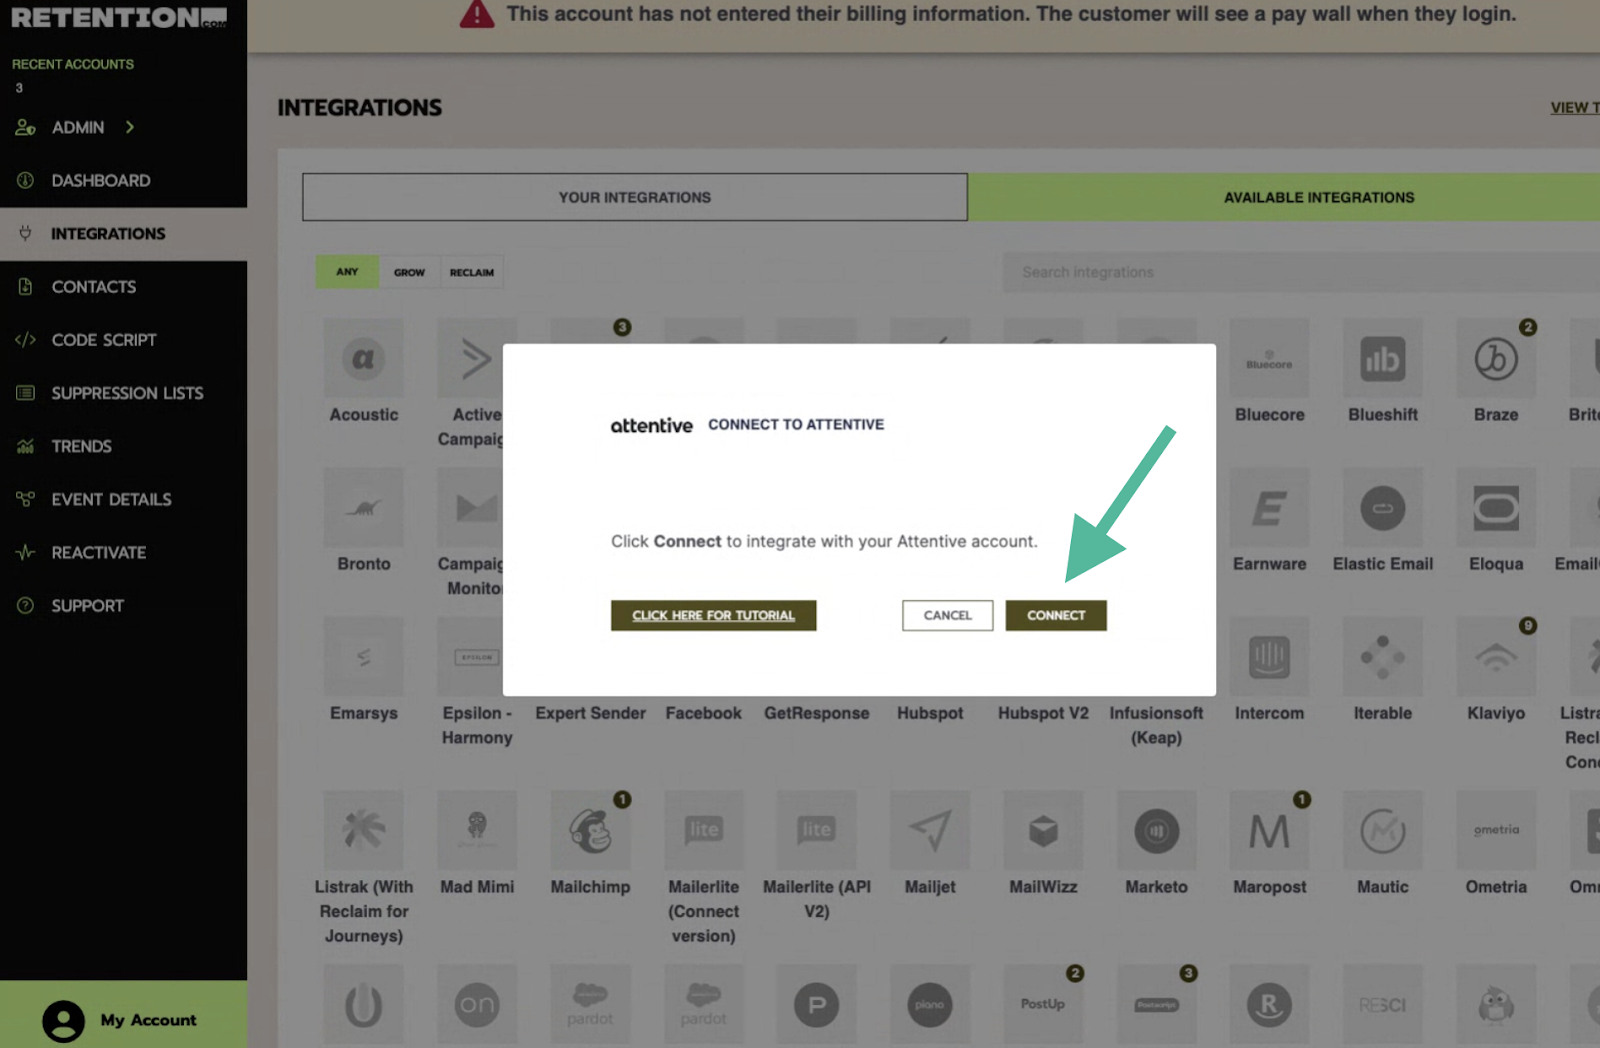
Task: Click into the Search integrations field
Action: [x=1301, y=272]
